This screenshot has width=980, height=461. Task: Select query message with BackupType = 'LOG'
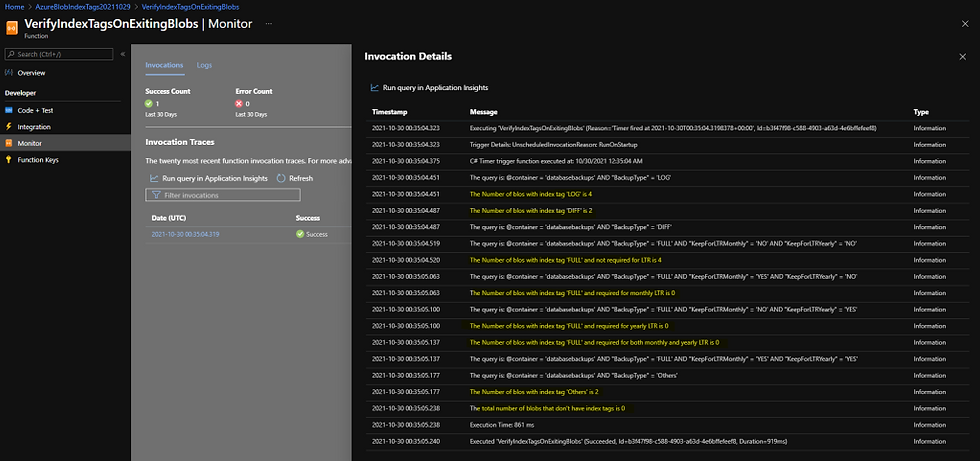point(570,177)
